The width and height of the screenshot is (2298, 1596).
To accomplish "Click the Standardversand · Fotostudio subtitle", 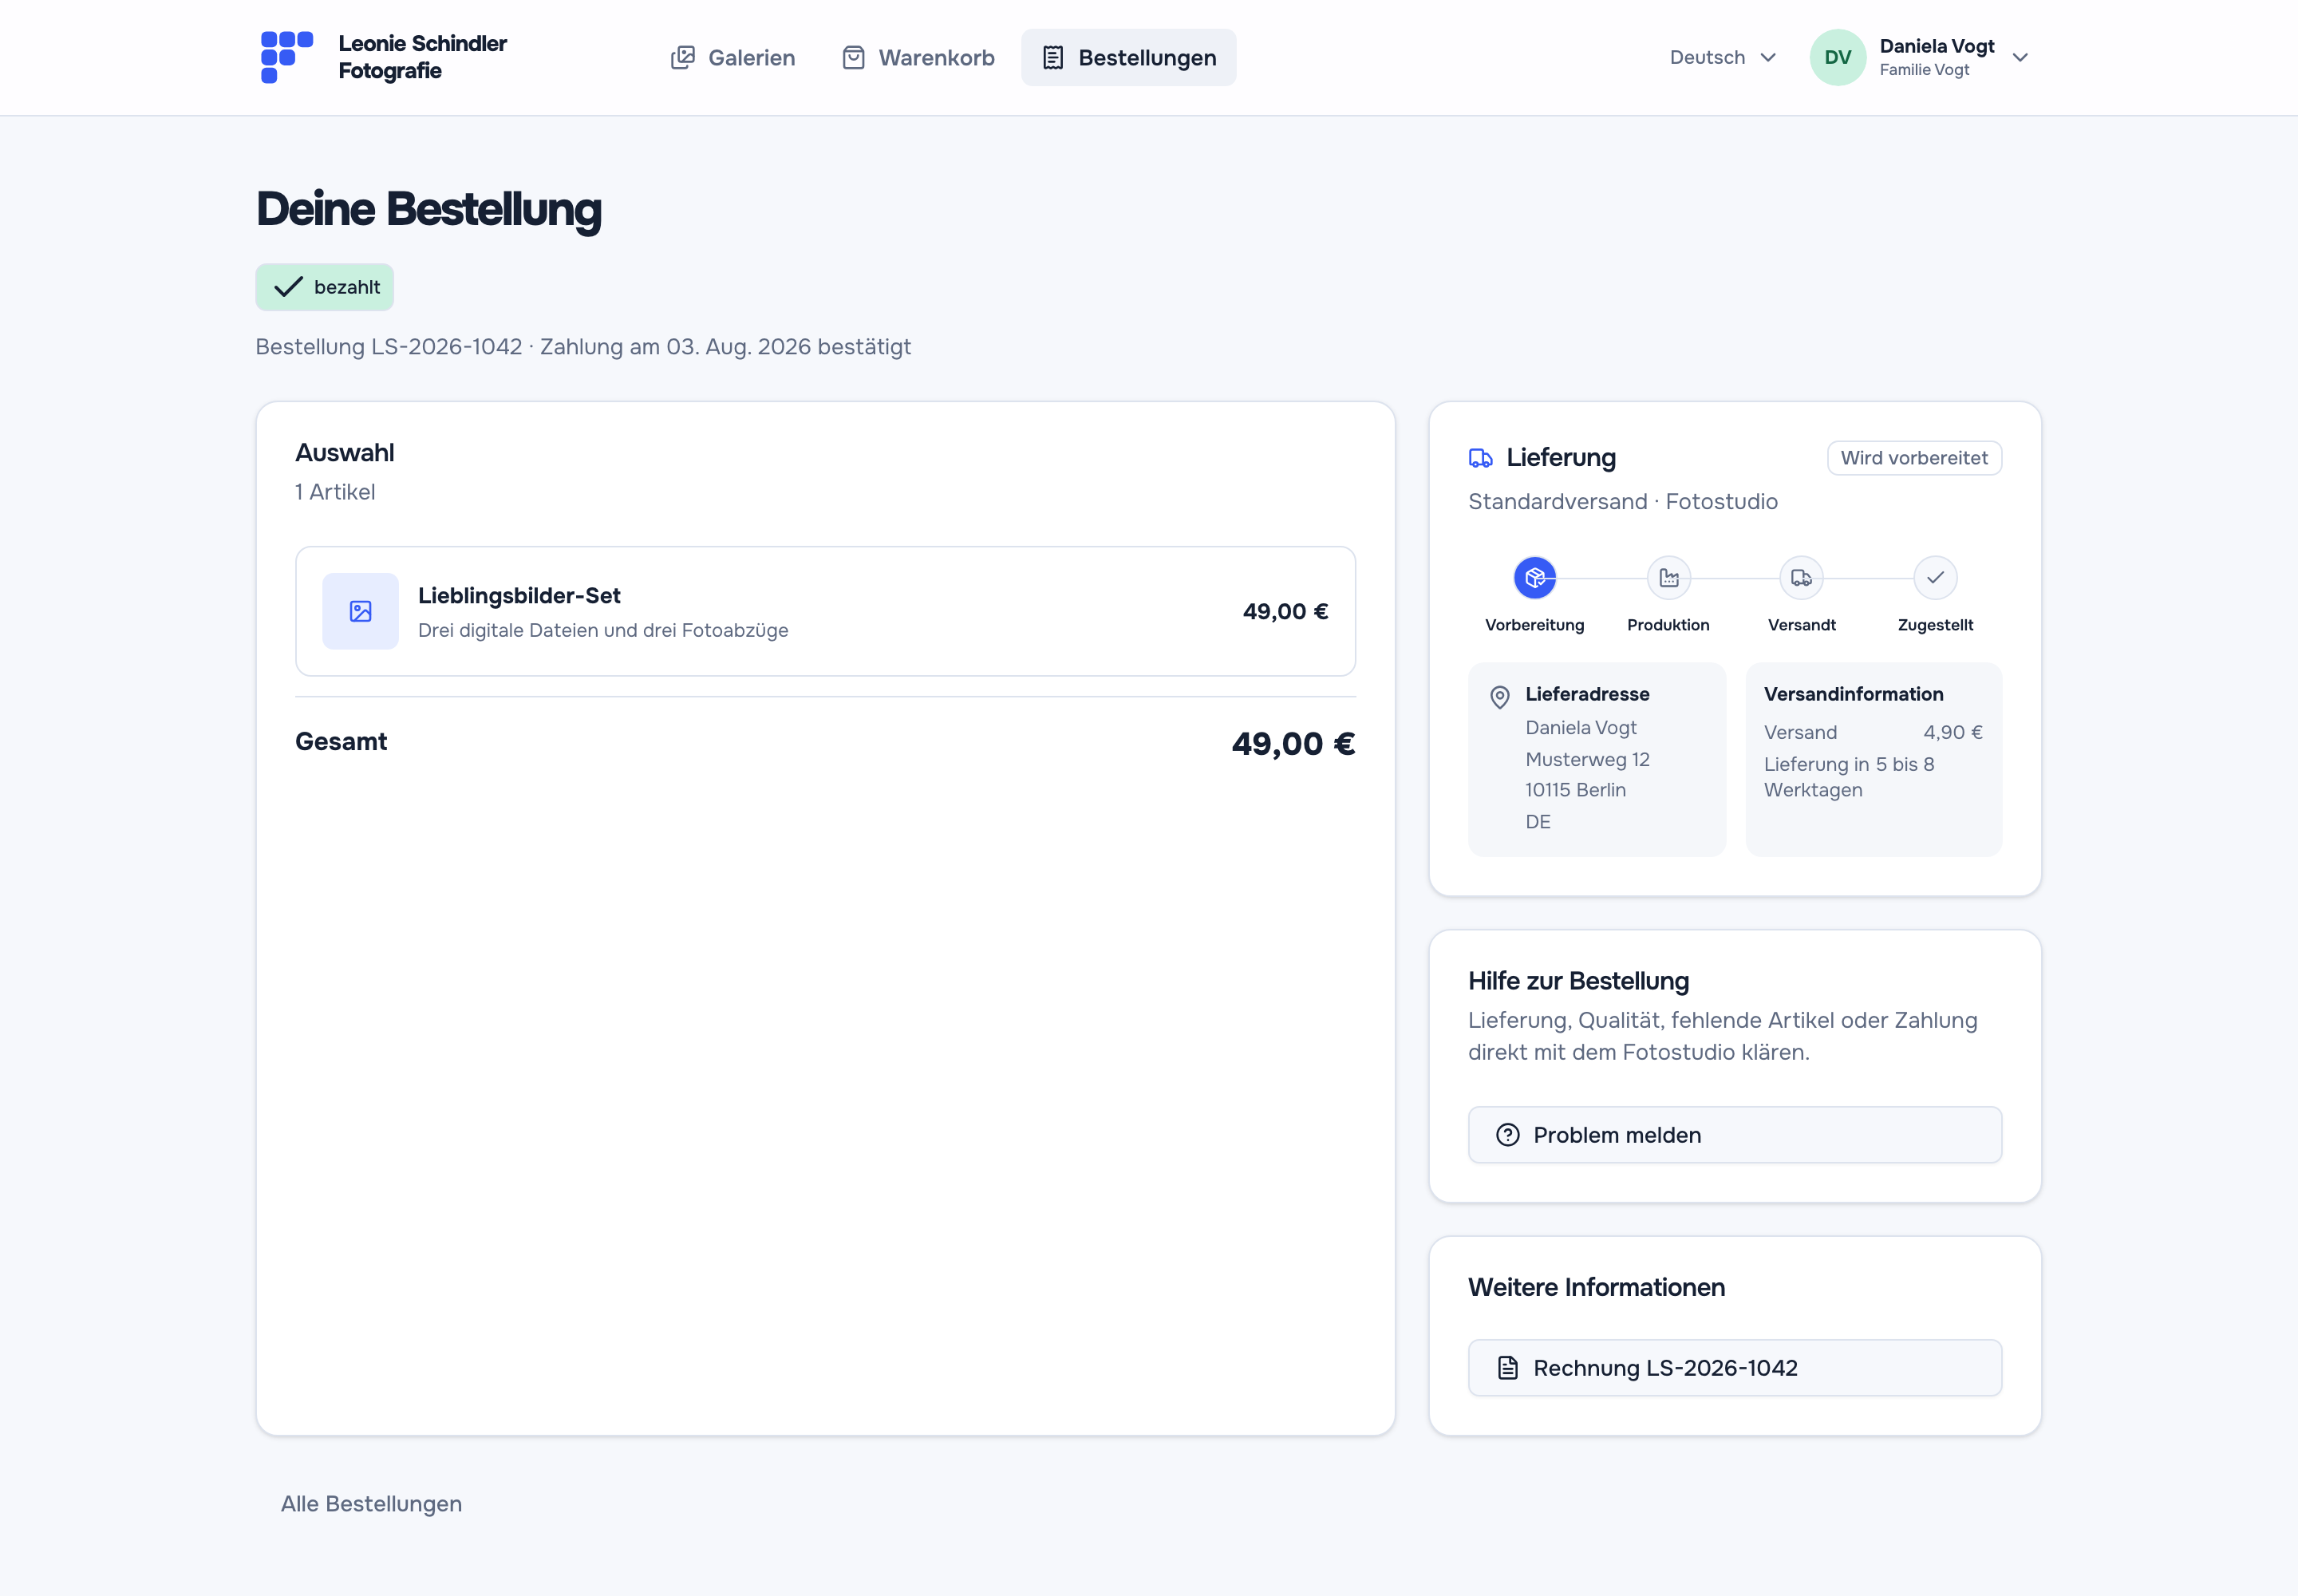I will tap(1622, 501).
